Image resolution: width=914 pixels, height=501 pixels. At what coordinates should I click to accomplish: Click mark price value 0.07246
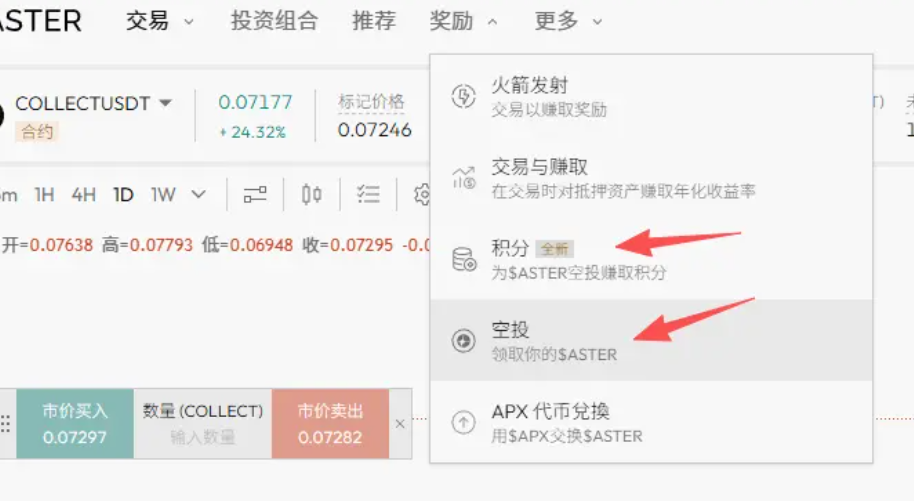click(x=375, y=129)
